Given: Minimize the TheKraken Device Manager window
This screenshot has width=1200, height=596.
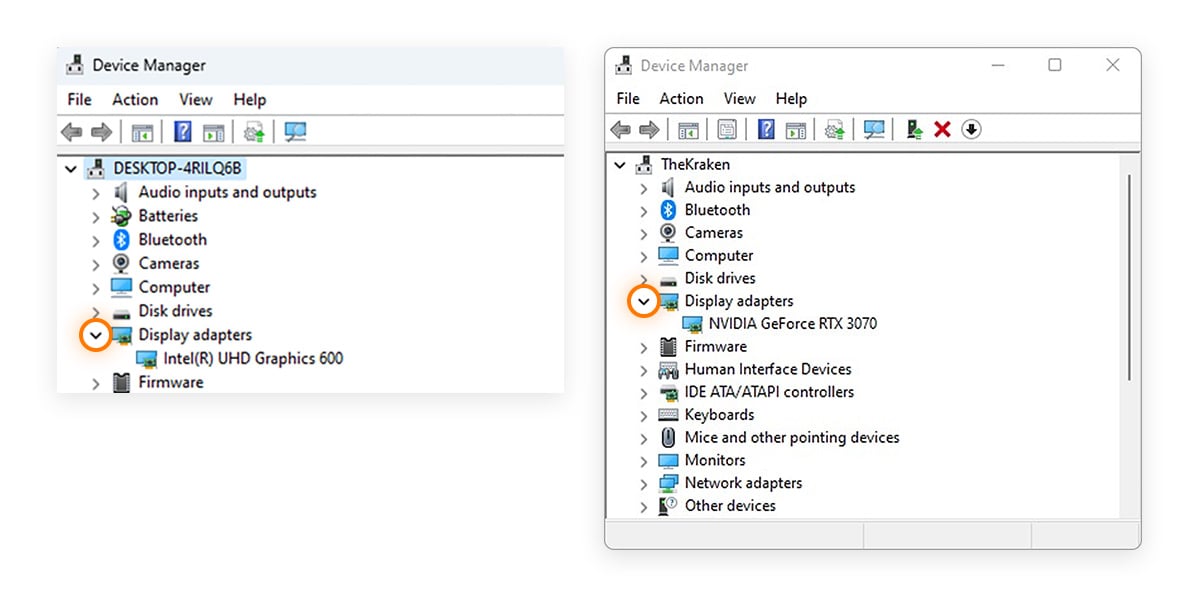Looking at the screenshot, I should (997, 65).
